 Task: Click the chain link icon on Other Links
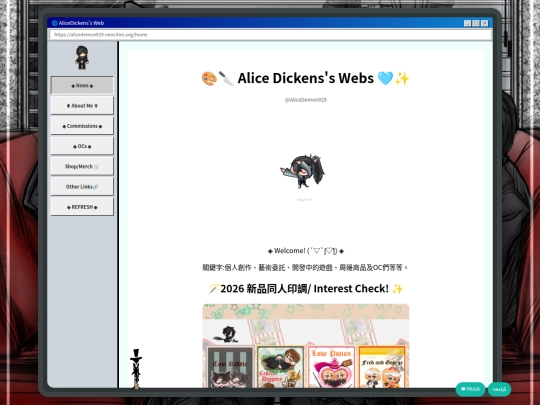coord(95,187)
